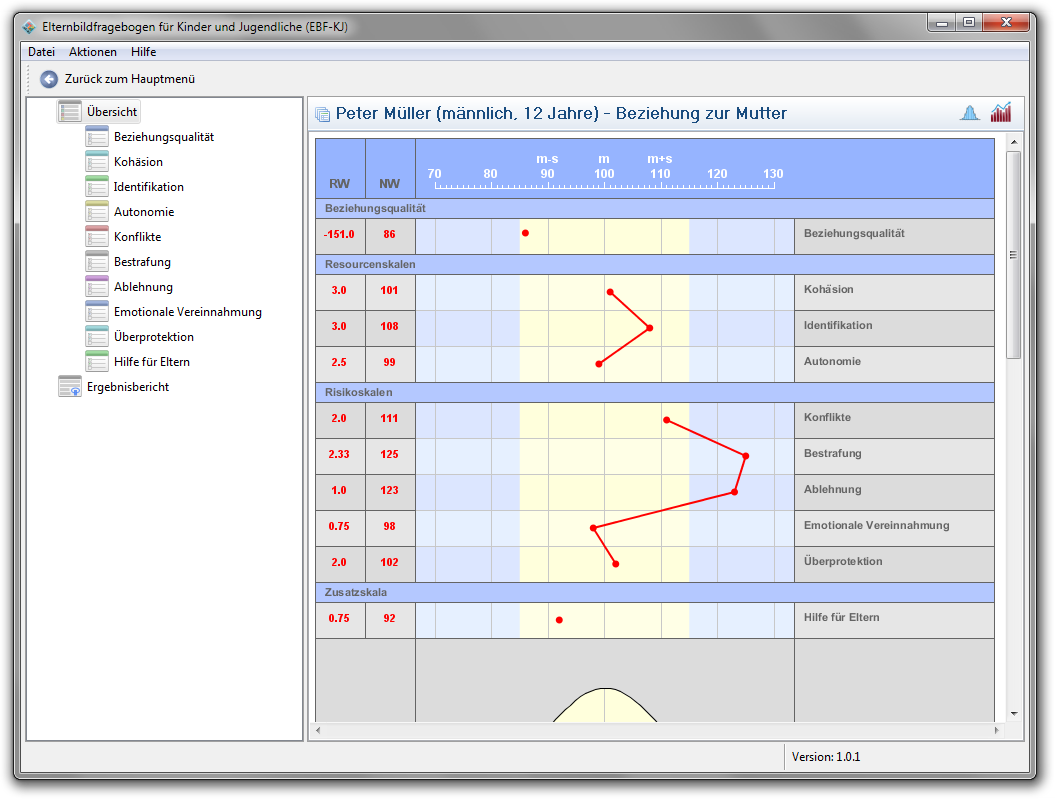1055x799 pixels.
Task: Select Konflikte in the navigation tree
Action: 137,236
